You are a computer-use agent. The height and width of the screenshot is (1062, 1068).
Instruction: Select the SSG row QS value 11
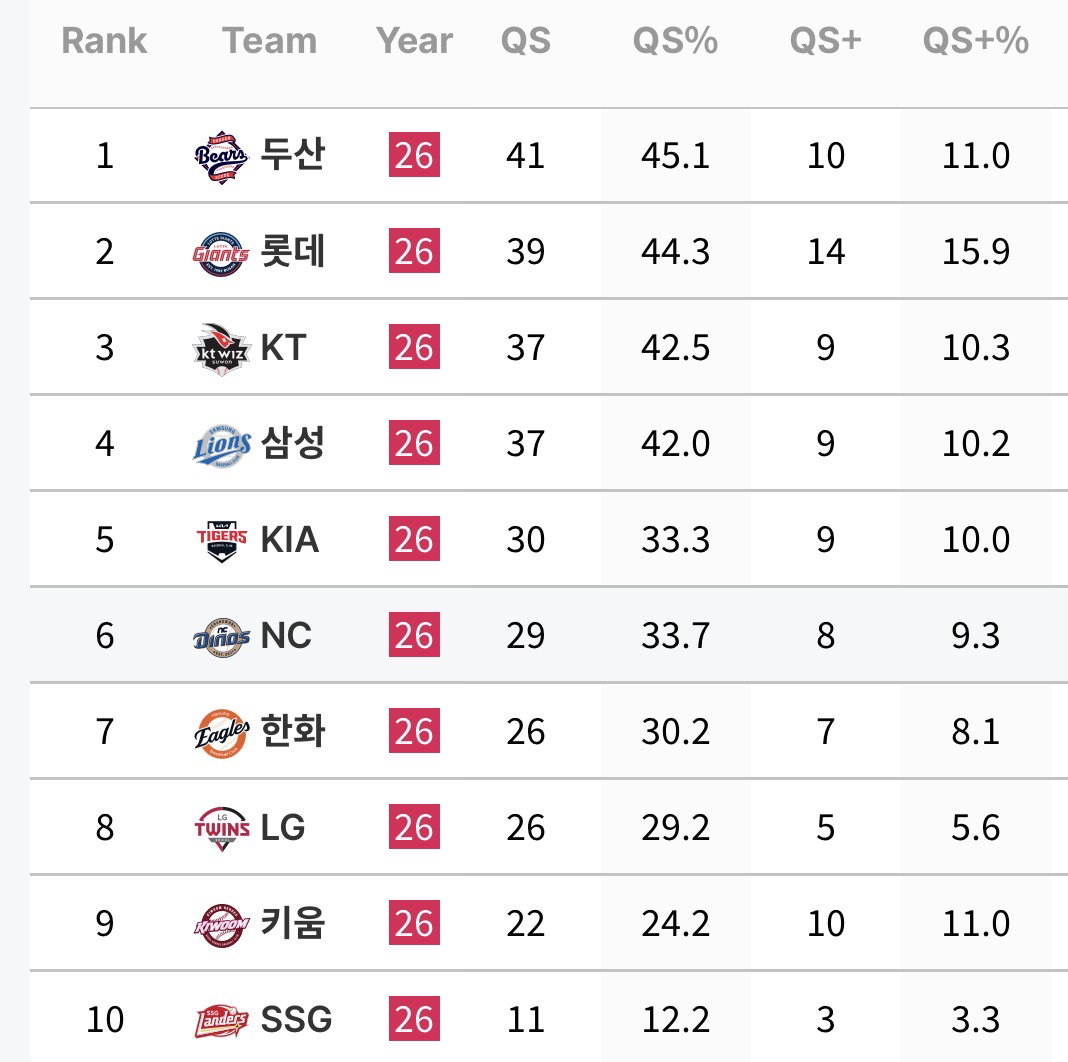tap(525, 1020)
